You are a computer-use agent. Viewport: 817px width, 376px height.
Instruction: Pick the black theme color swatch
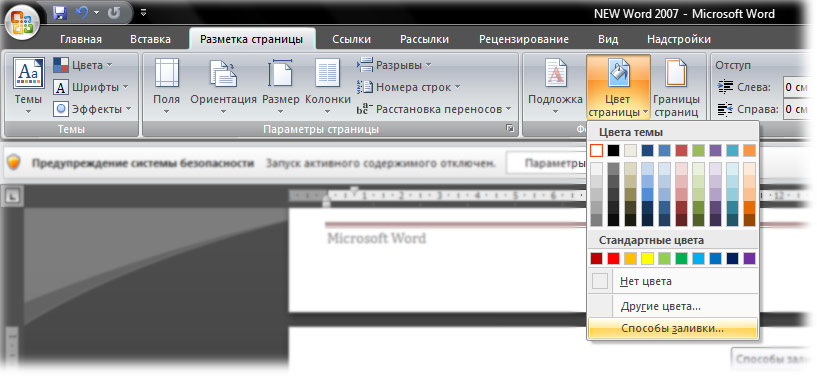pos(613,151)
